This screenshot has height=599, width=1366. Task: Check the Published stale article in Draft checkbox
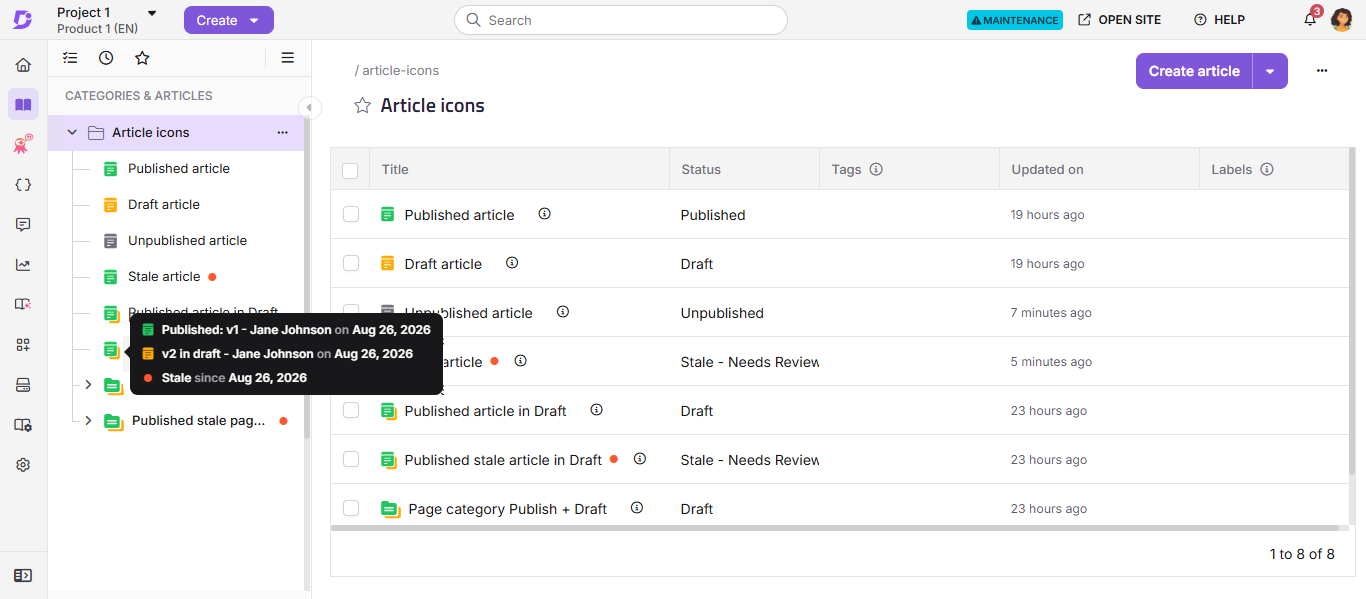pyautogui.click(x=351, y=459)
